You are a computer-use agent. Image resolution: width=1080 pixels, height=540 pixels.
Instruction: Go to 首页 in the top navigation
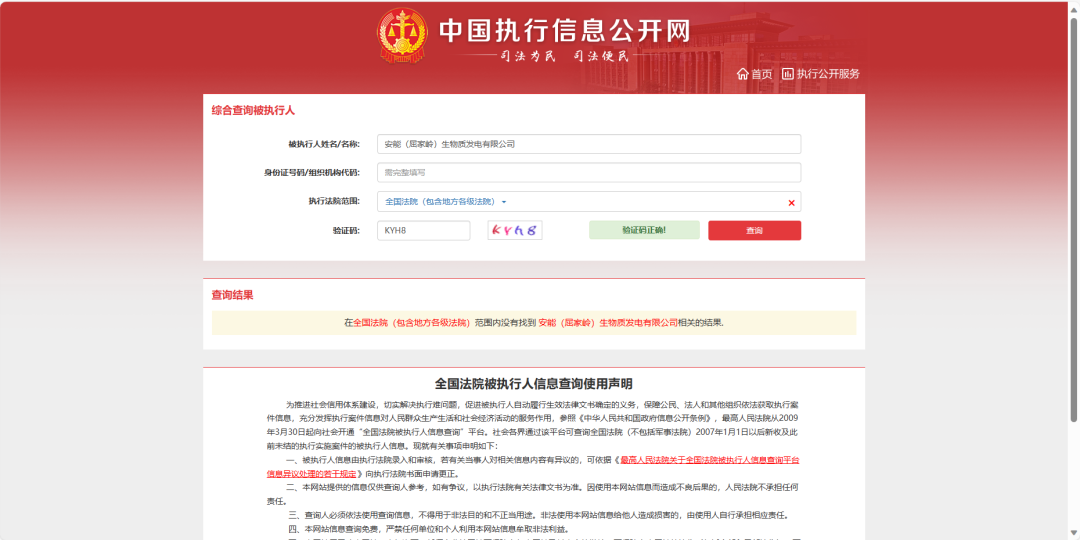[761, 74]
